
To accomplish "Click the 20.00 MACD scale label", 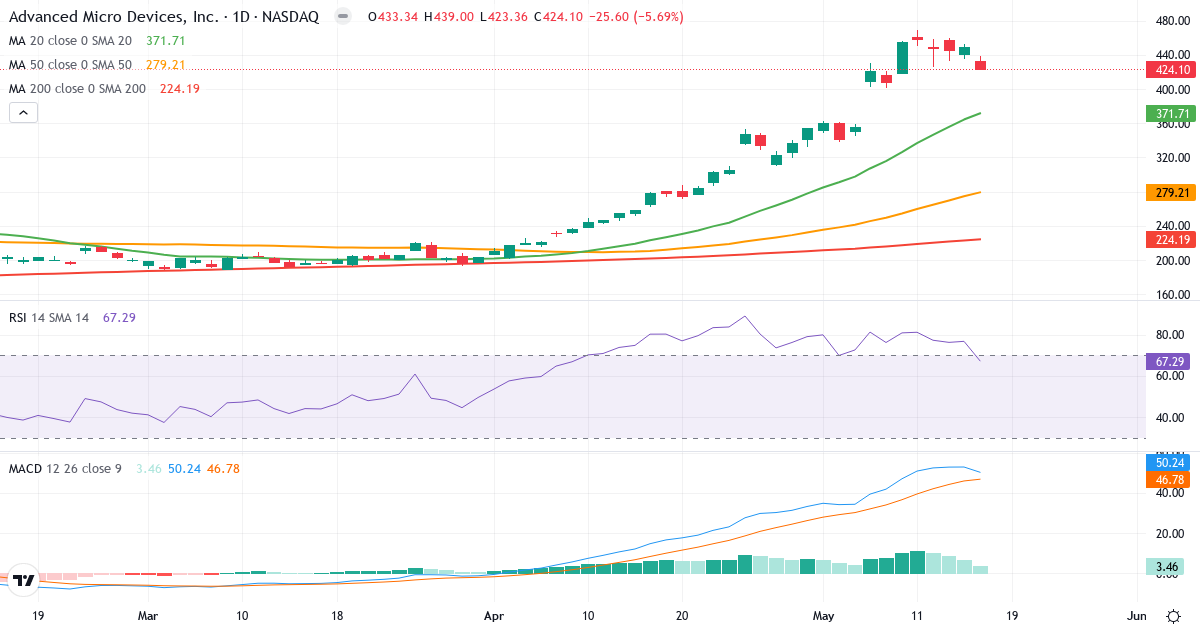I will click(1171, 534).
